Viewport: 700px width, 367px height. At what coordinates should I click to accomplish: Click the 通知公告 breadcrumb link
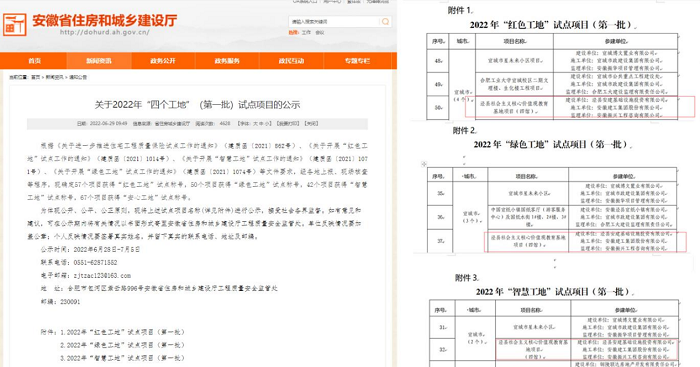78,77
